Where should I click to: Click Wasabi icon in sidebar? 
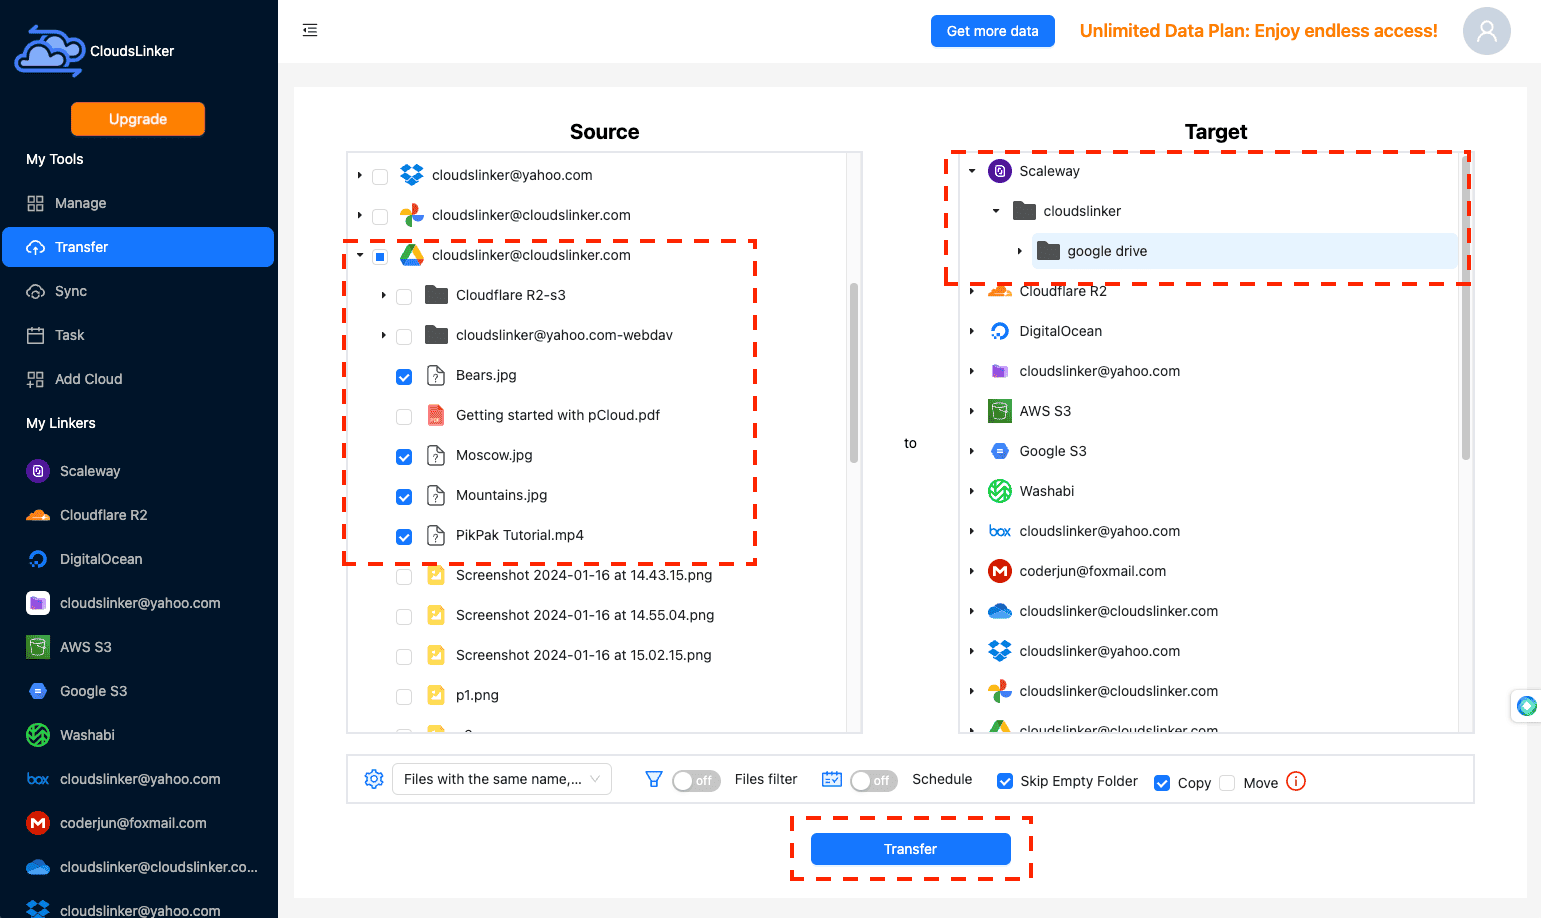(x=38, y=735)
